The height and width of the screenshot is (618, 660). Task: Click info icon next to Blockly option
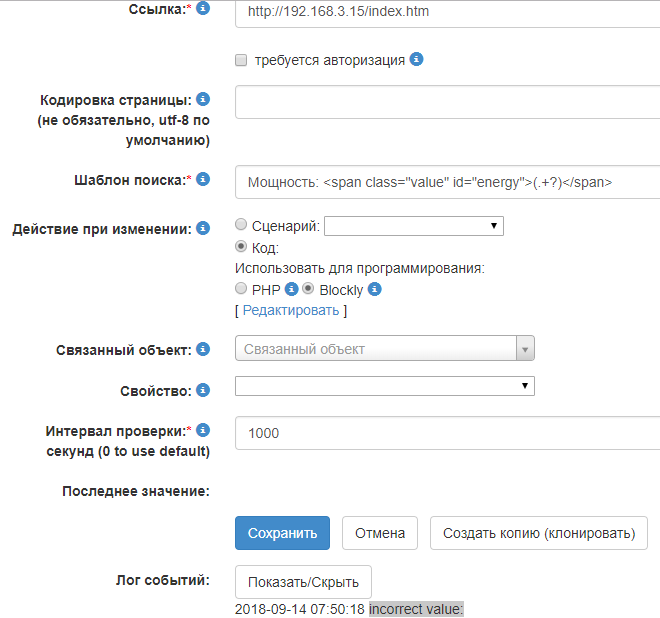375,290
